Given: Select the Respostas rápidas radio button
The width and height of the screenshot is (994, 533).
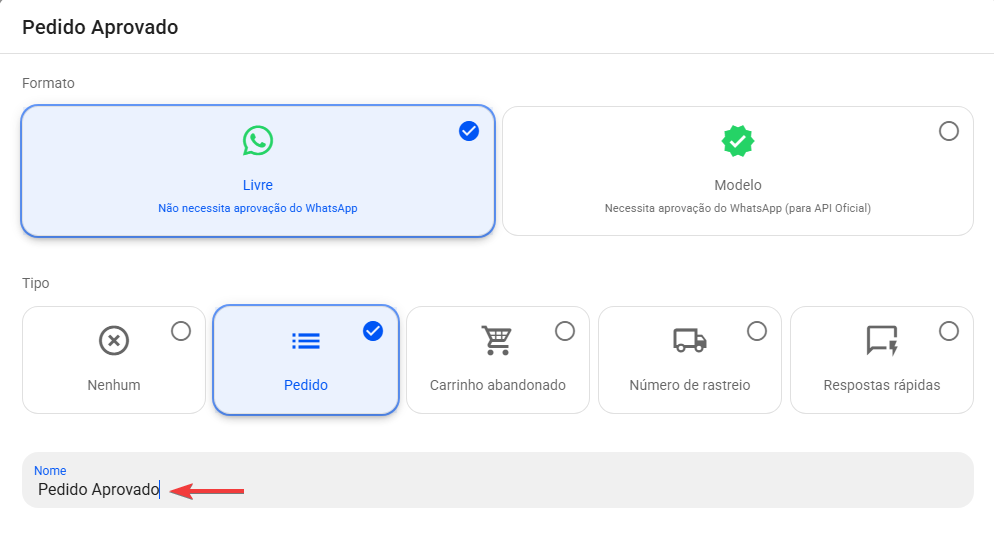Looking at the screenshot, I should pyautogui.click(x=949, y=331).
